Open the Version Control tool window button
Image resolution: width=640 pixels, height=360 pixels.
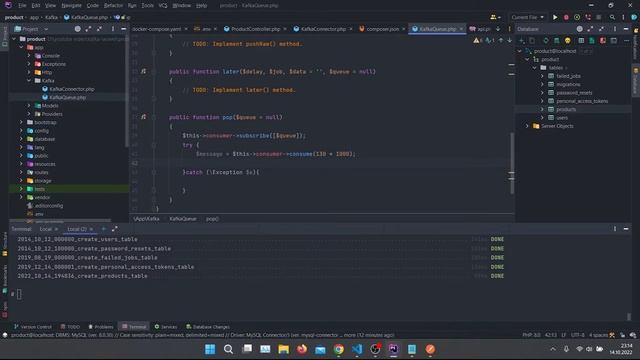[33, 327]
